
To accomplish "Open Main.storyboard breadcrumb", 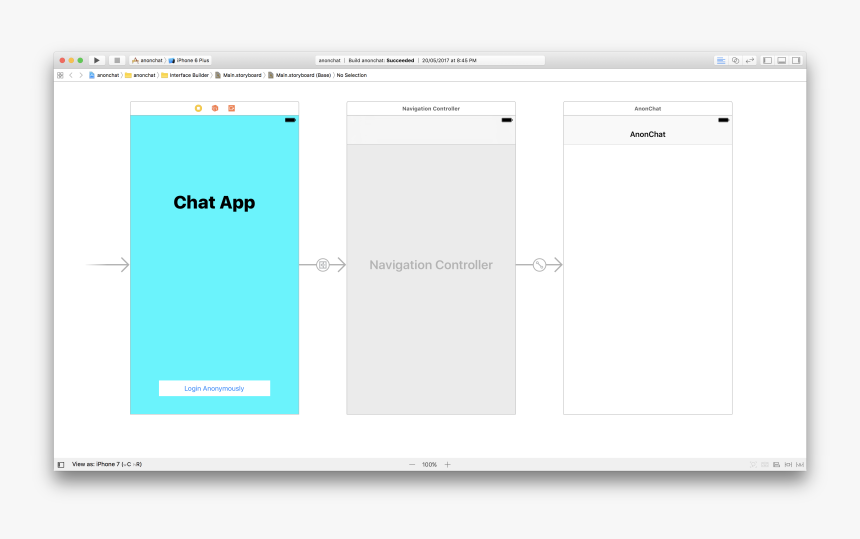I will click(238, 75).
